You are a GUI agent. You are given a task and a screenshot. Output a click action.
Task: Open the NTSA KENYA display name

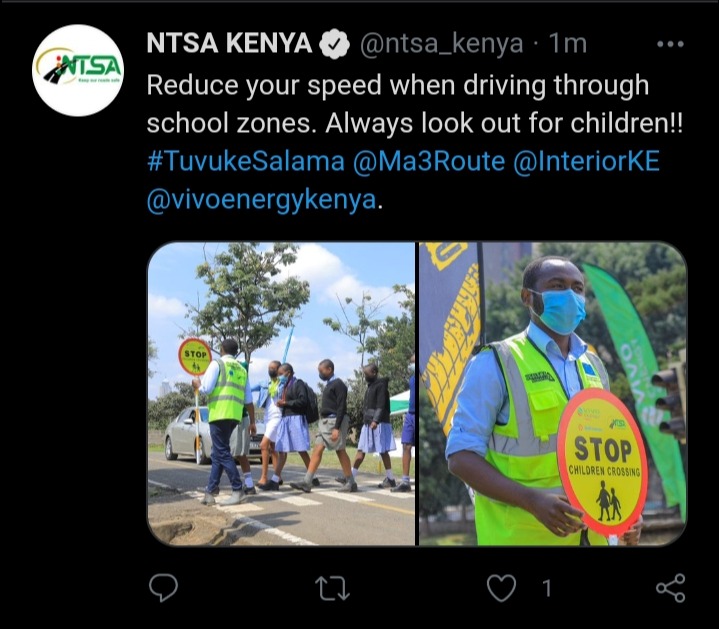(x=230, y=44)
